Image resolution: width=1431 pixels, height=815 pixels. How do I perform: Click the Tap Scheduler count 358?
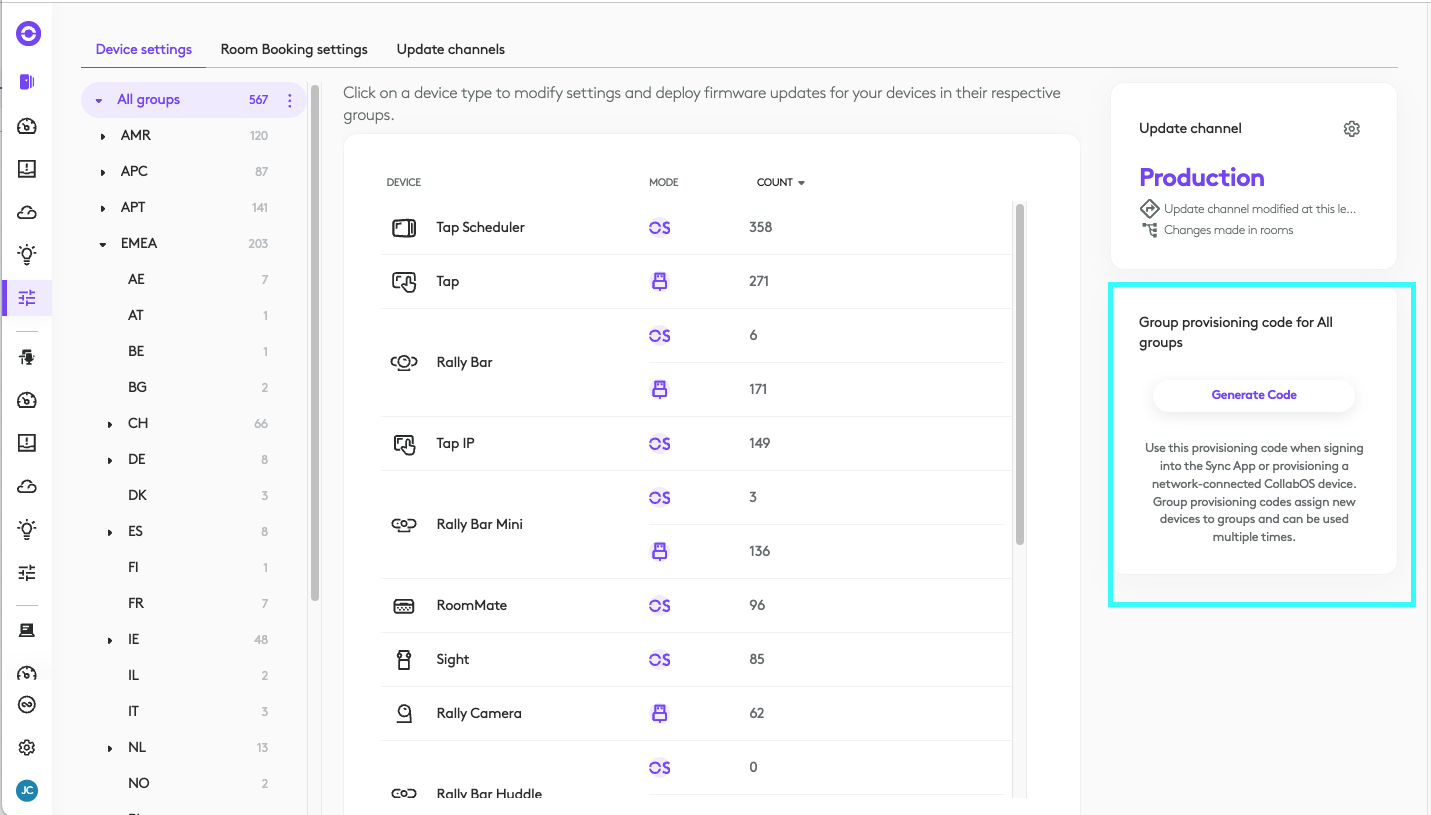click(761, 228)
